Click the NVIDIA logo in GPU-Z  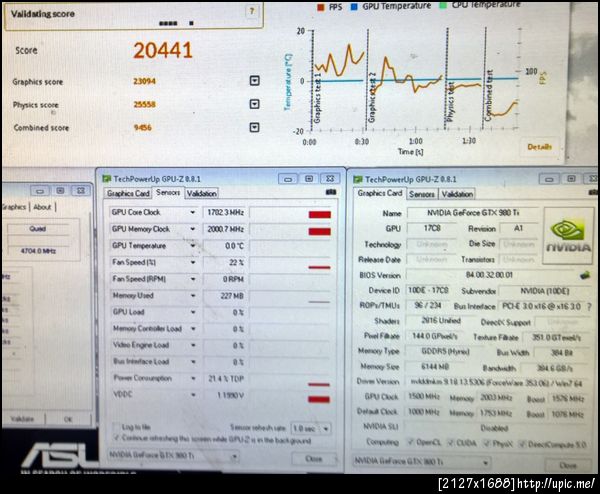(569, 235)
